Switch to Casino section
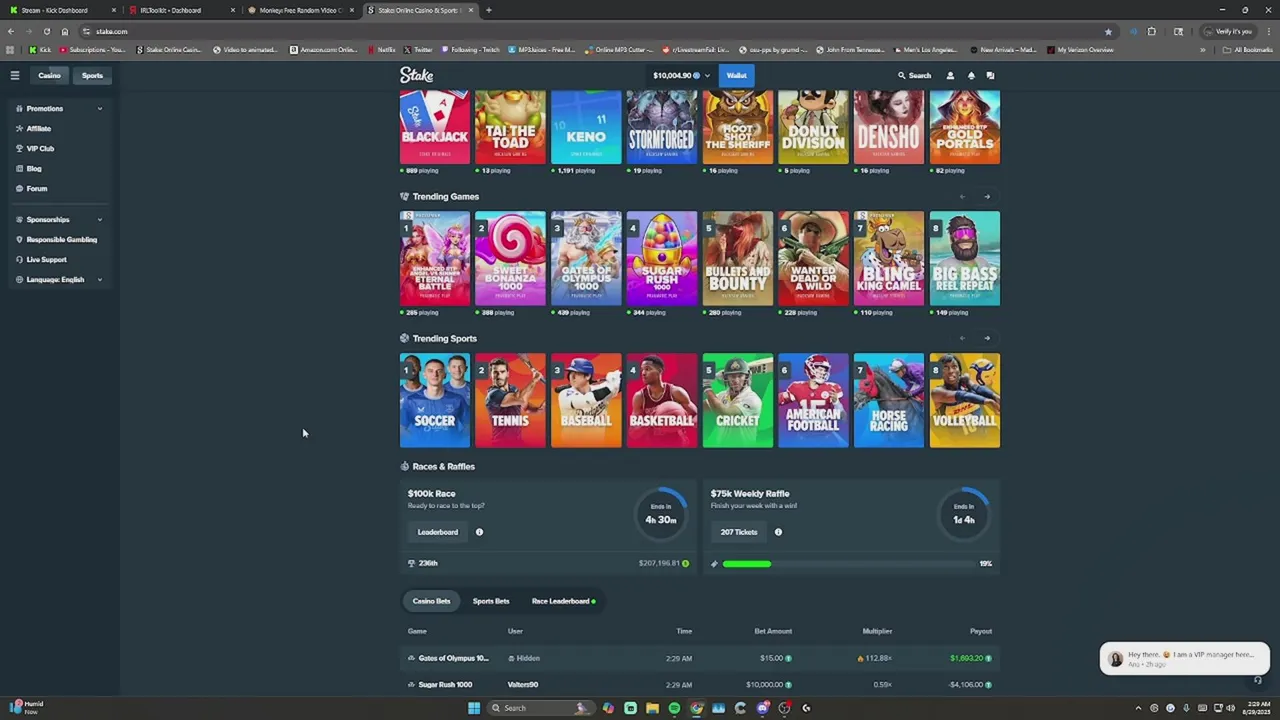This screenshot has height=720, width=1280. [49, 75]
